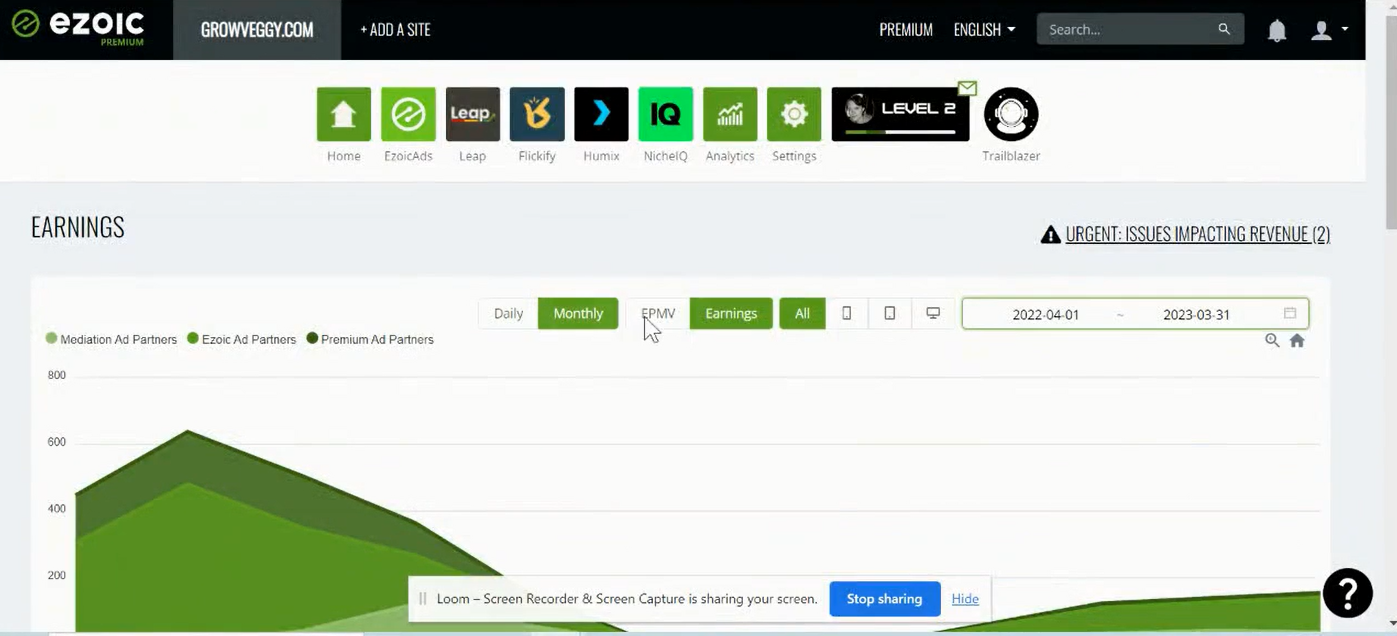The height and width of the screenshot is (636, 1397).
Task: Click the urgent warning triangle icon
Action: click(x=1050, y=234)
